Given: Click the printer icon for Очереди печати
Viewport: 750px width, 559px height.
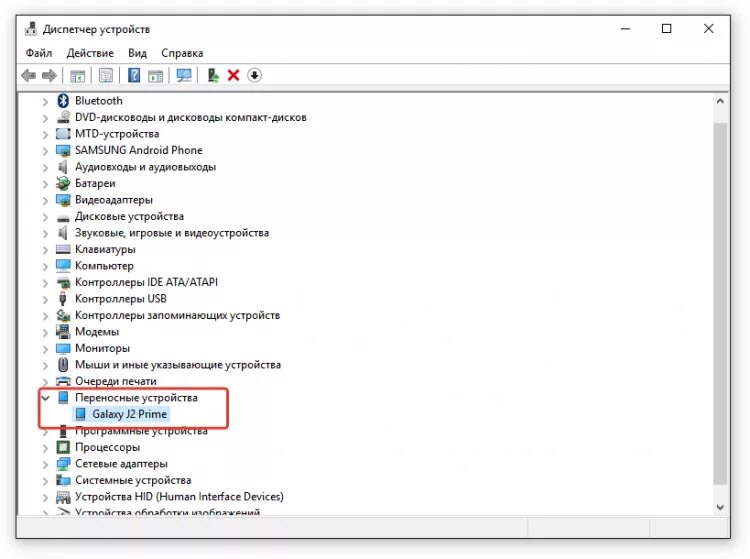Looking at the screenshot, I should (63, 381).
